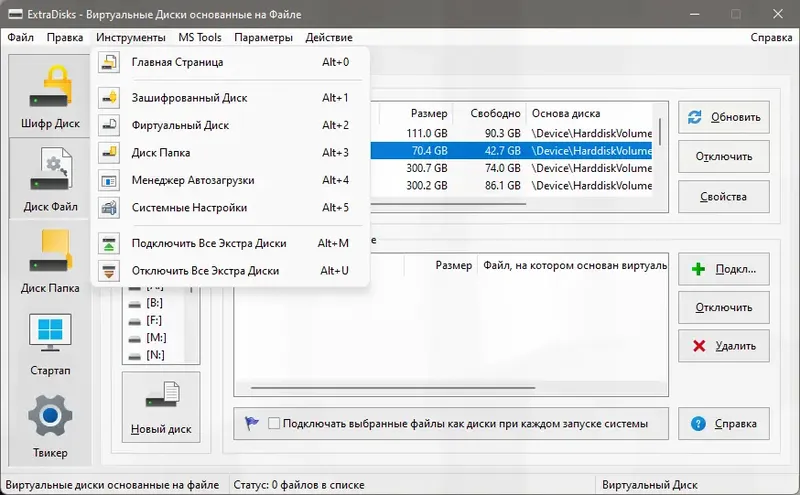800x495 pixels.
Task: Choose Менеджер Автозагрузки menu entry
Action: click(230, 180)
